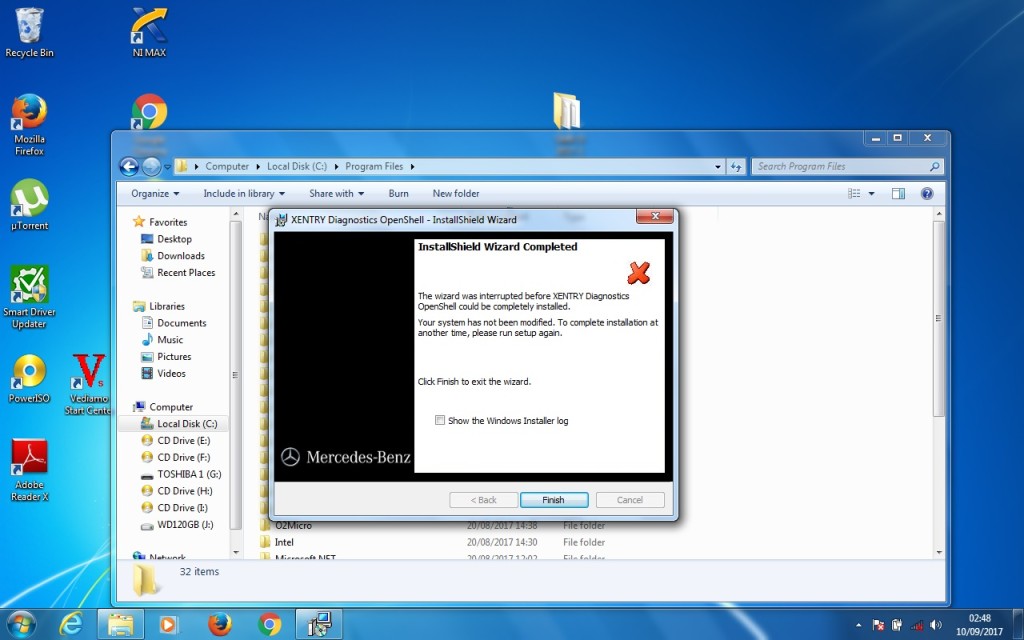The image size is (1024, 640).
Task: Click New folder in toolbar
Action: 456,194
